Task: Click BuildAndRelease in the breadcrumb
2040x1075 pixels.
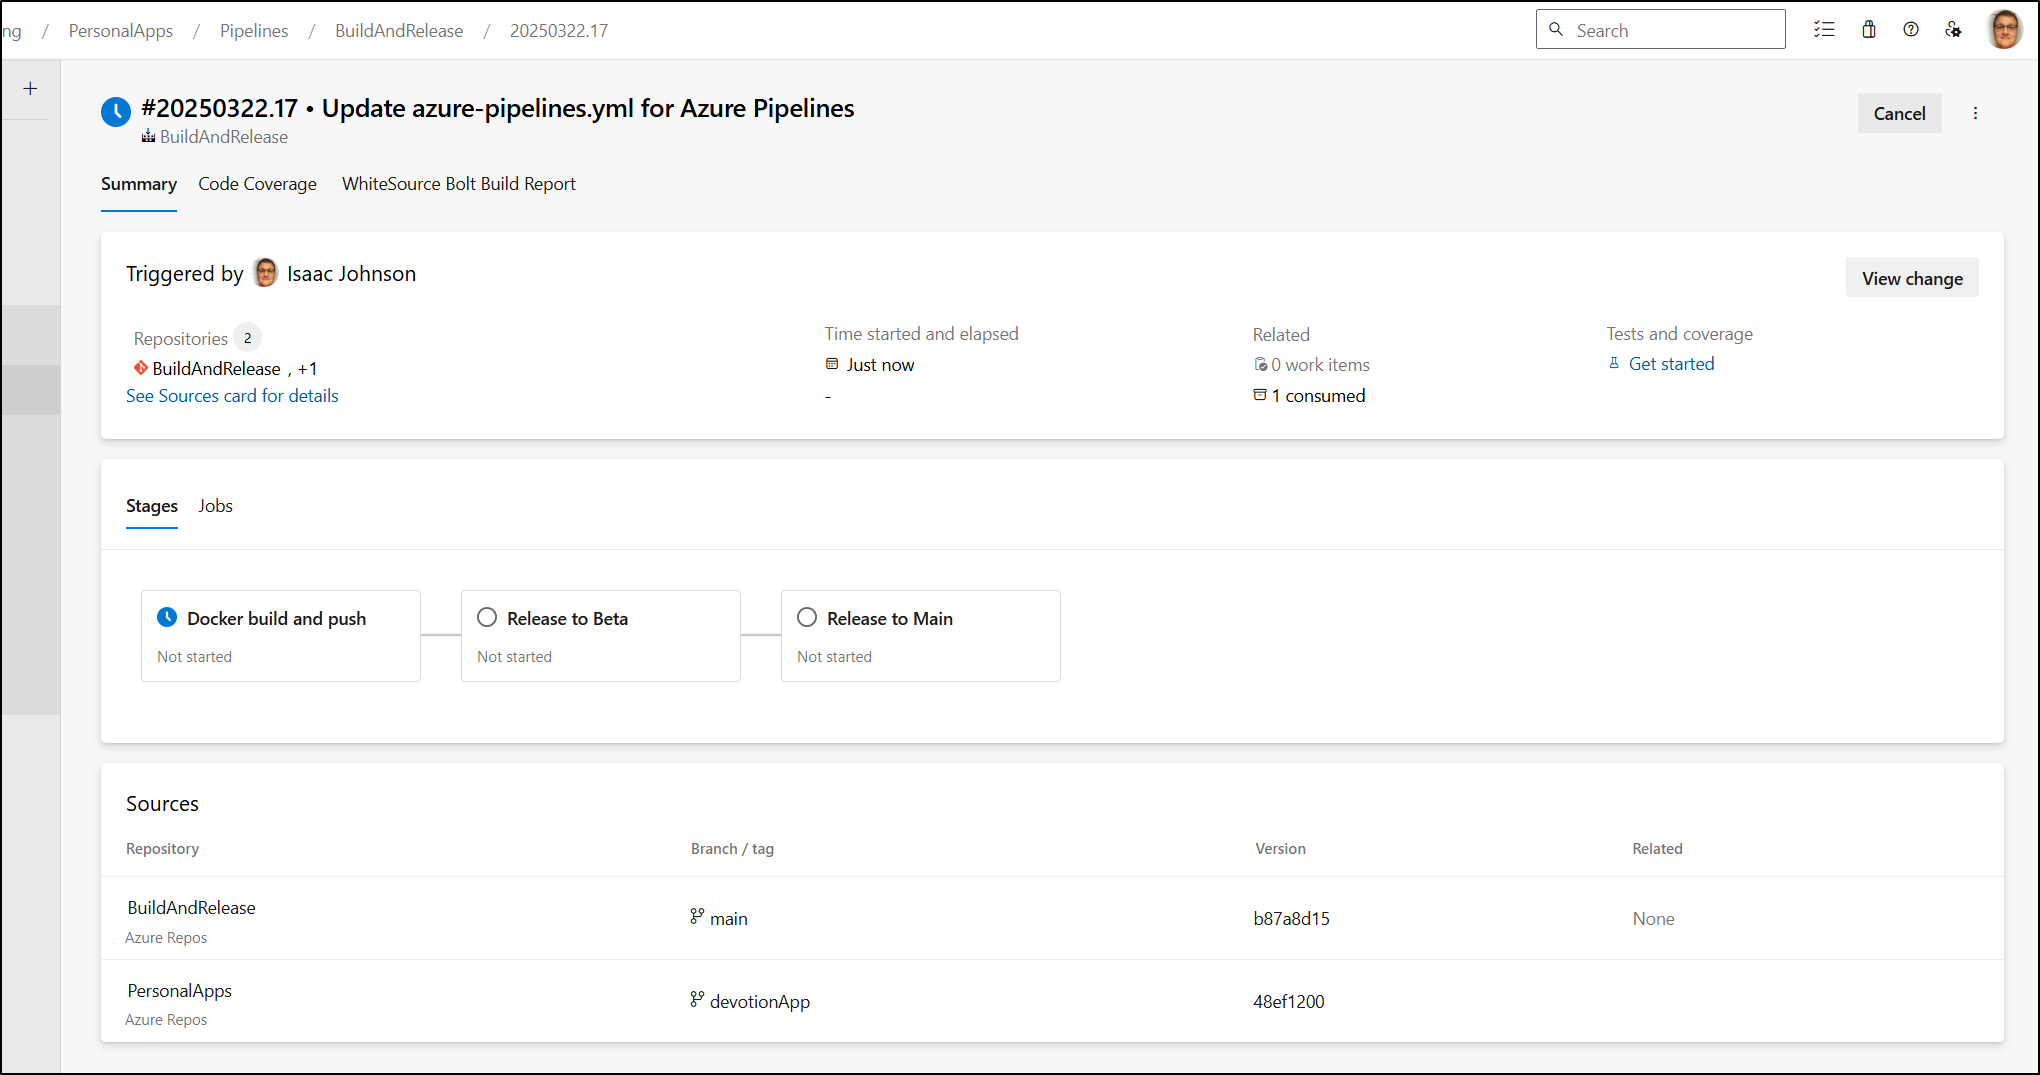Action: tap(399, 31)
